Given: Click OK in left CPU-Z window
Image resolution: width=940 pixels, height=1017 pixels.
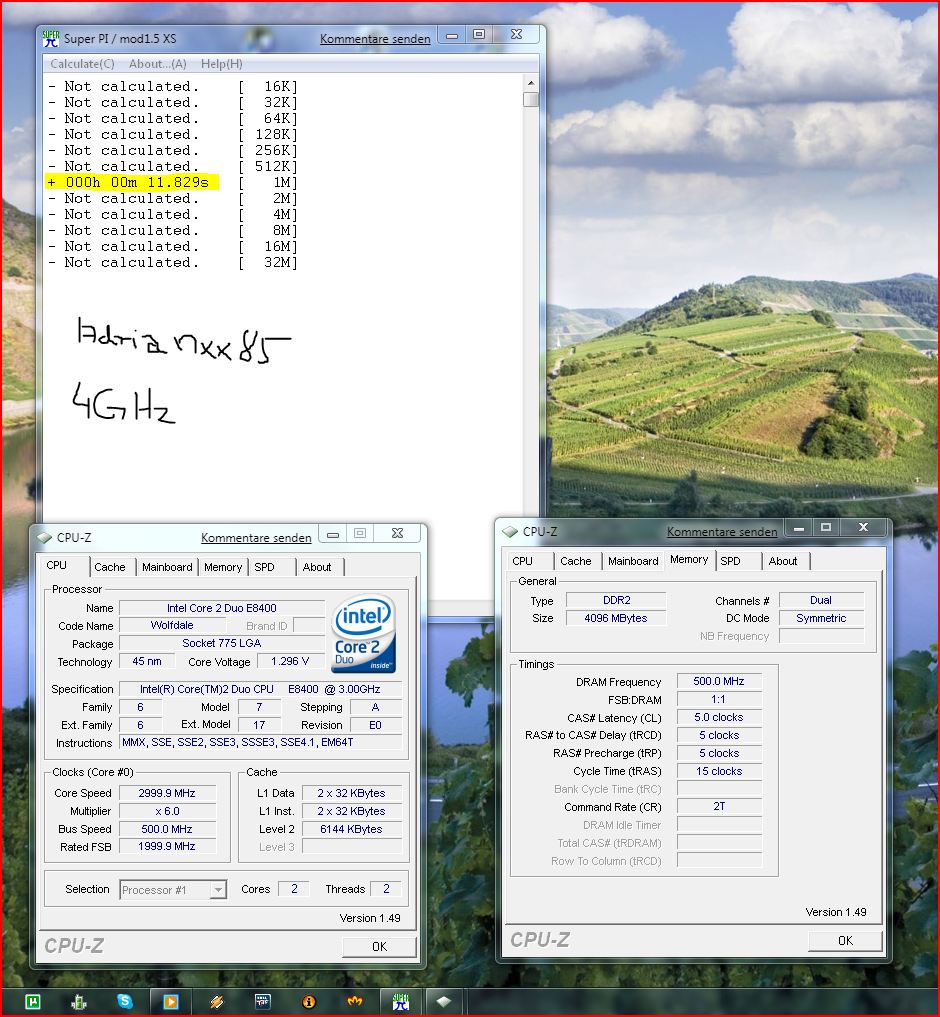Looking at the screenshot, I should pyautogui.click(x=380, y=947).
